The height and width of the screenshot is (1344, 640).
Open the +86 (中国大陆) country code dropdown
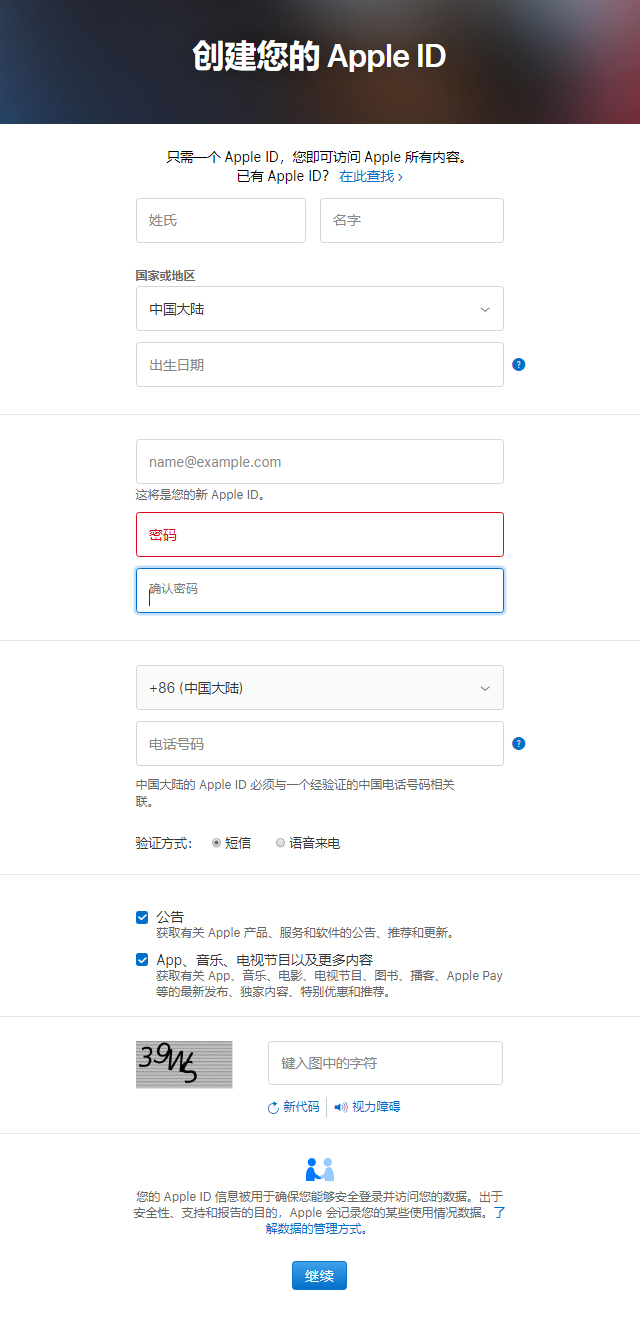click(320, 688)
